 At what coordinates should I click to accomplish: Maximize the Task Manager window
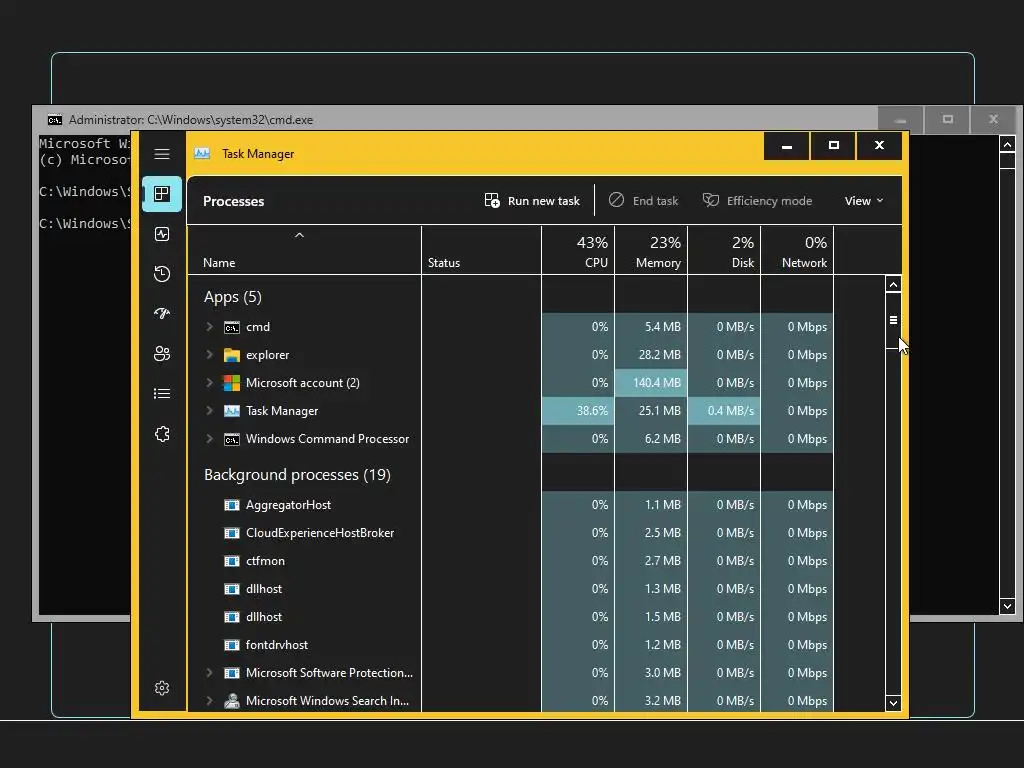click(x=833, y=146)
